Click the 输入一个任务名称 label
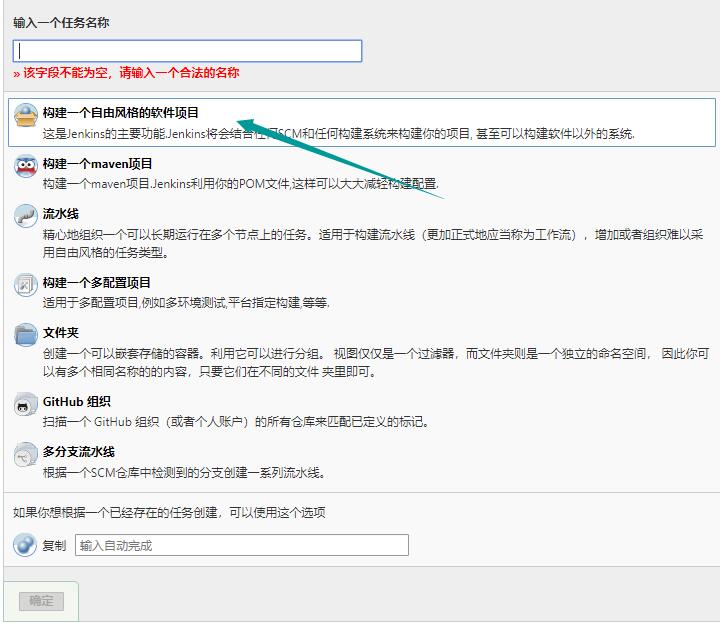The width and height of the screenshot is (720, 623). tap(61, 23)
